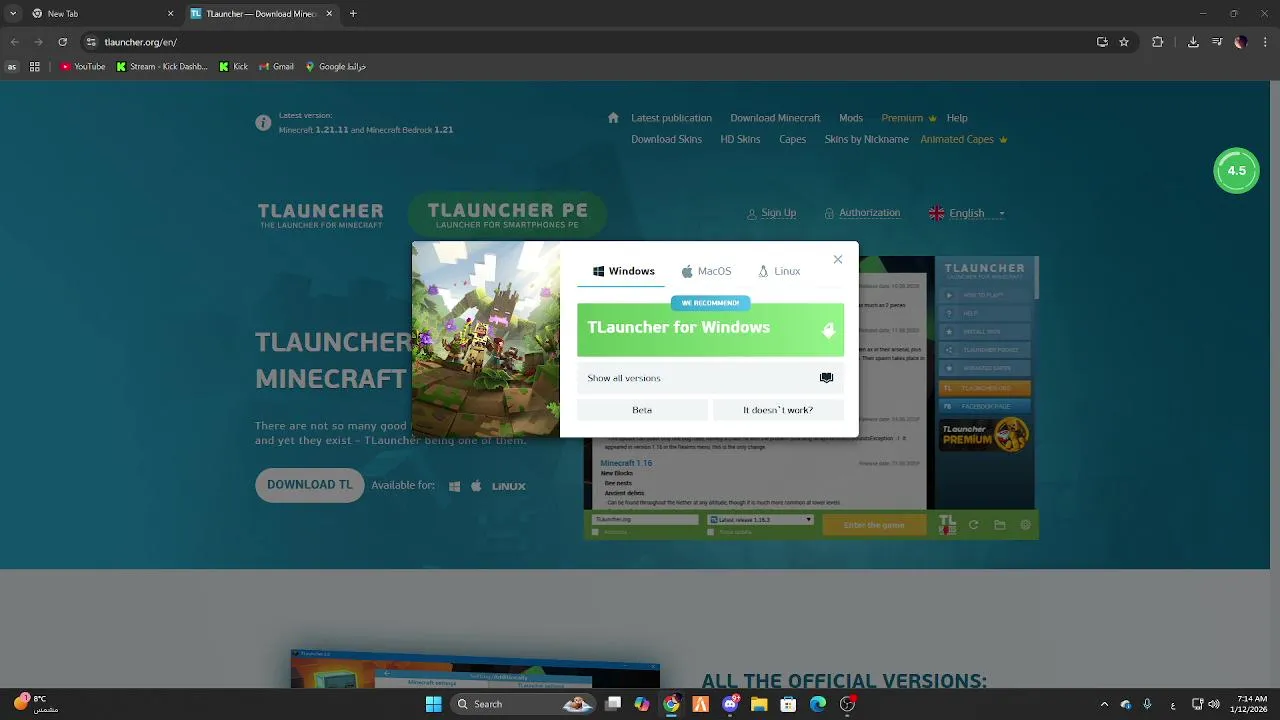The width and height of the screenshot is (1280, 720).
Task: Open Download Skins link
Action: (666, 139)
